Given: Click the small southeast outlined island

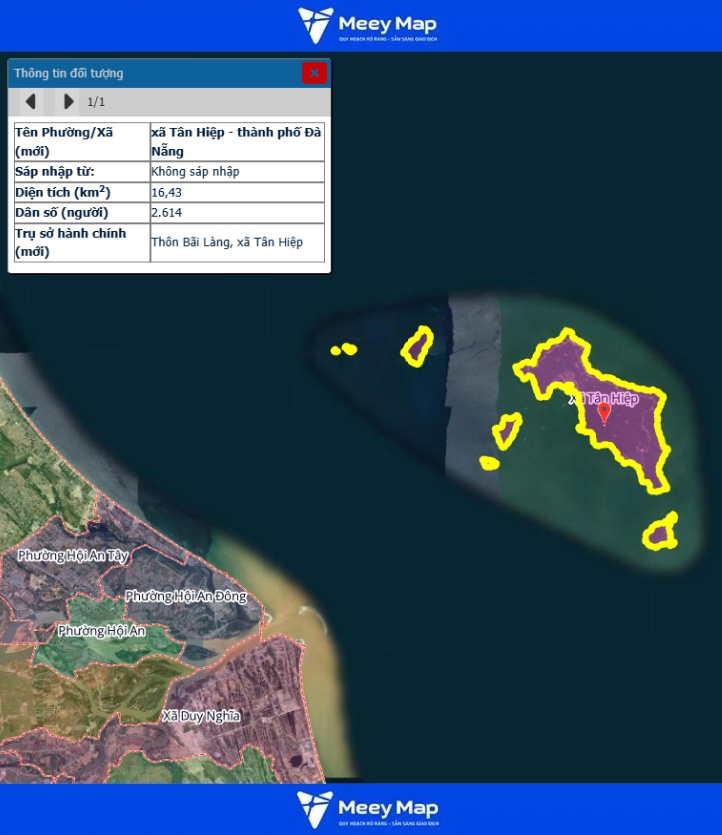Looking at the screenshot, I should tap(660, 534).
